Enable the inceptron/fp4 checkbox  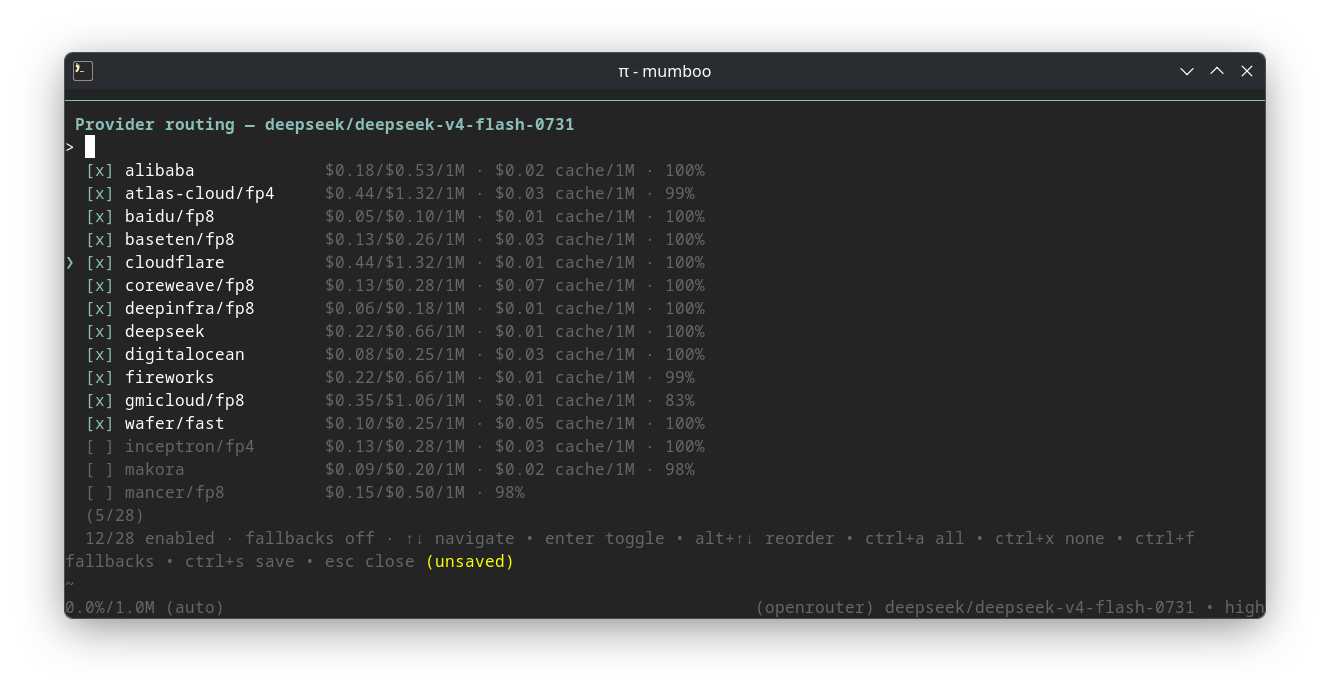point(100,446)
